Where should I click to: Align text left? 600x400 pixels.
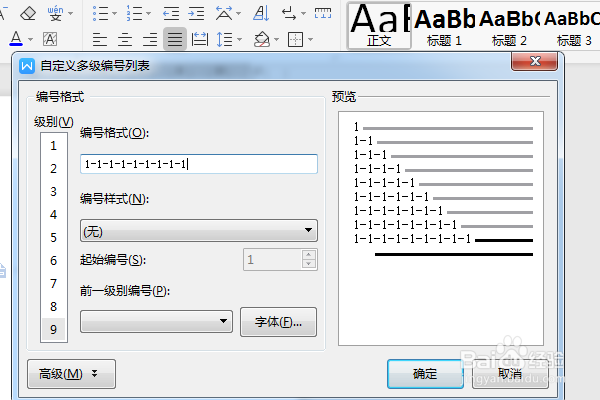tap(100, 39)
